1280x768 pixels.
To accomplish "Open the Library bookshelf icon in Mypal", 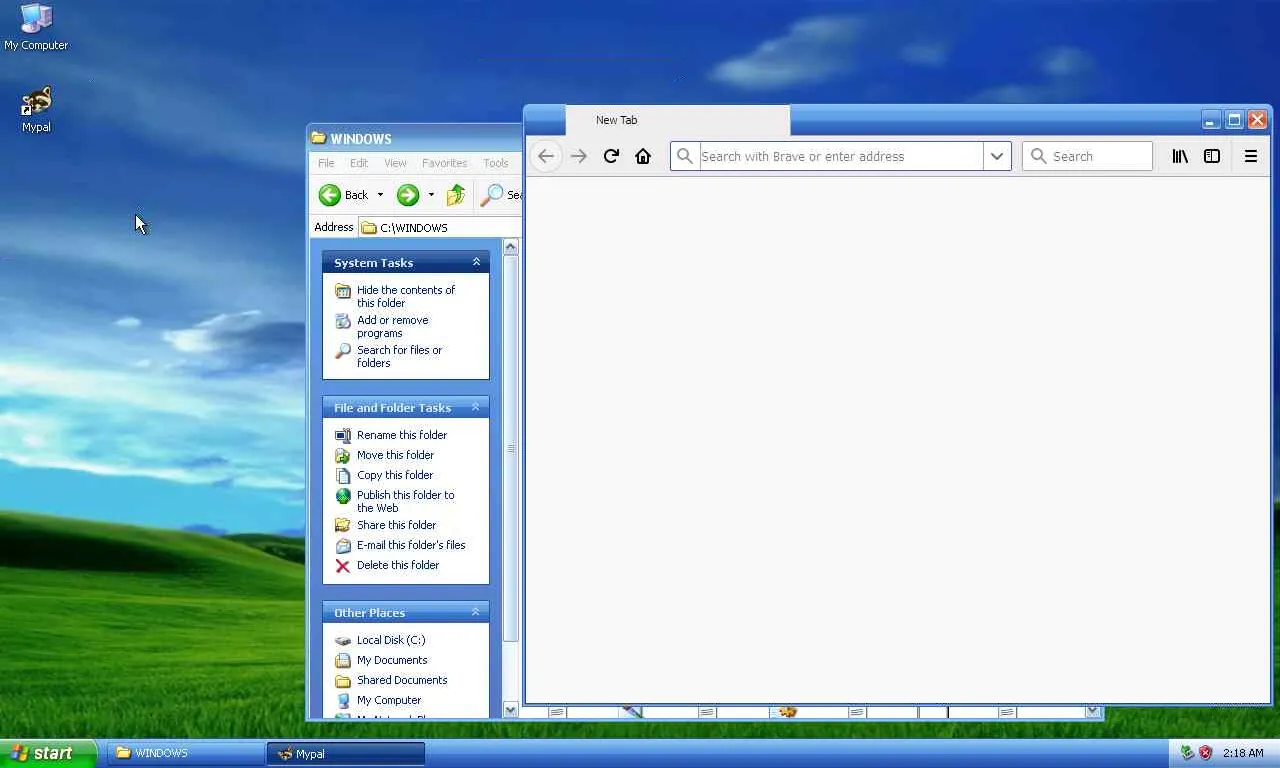I will tap(1180, 156).
